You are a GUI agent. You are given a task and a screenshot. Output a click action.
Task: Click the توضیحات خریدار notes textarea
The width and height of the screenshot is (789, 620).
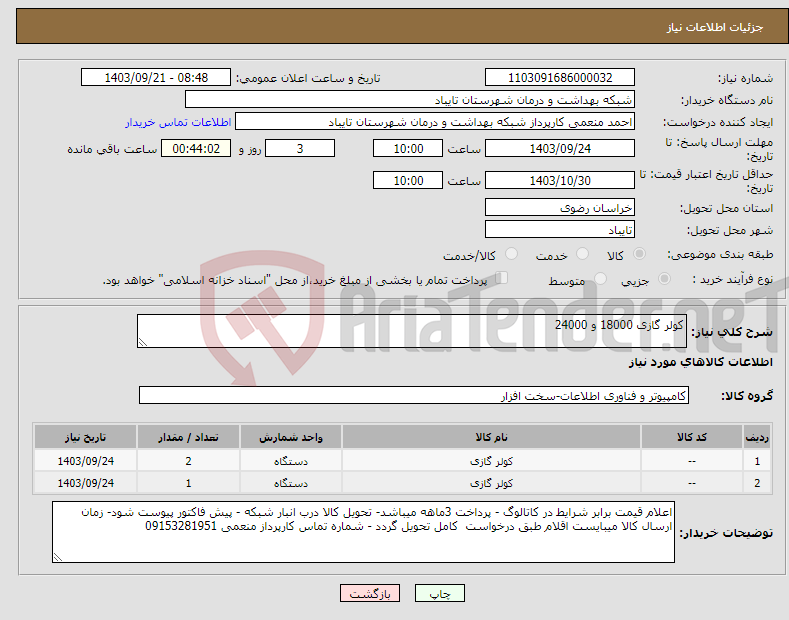click(363, 532)
